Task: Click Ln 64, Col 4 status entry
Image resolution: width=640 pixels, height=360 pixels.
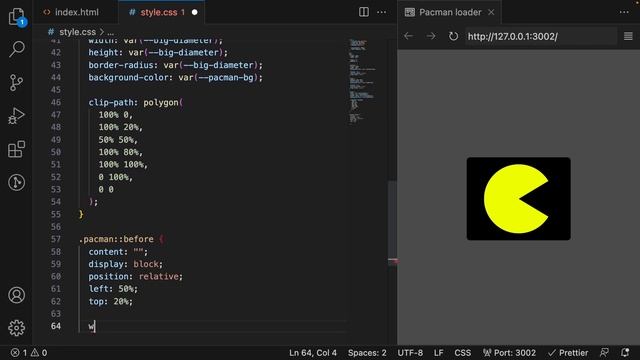Action: coord(313,353)
